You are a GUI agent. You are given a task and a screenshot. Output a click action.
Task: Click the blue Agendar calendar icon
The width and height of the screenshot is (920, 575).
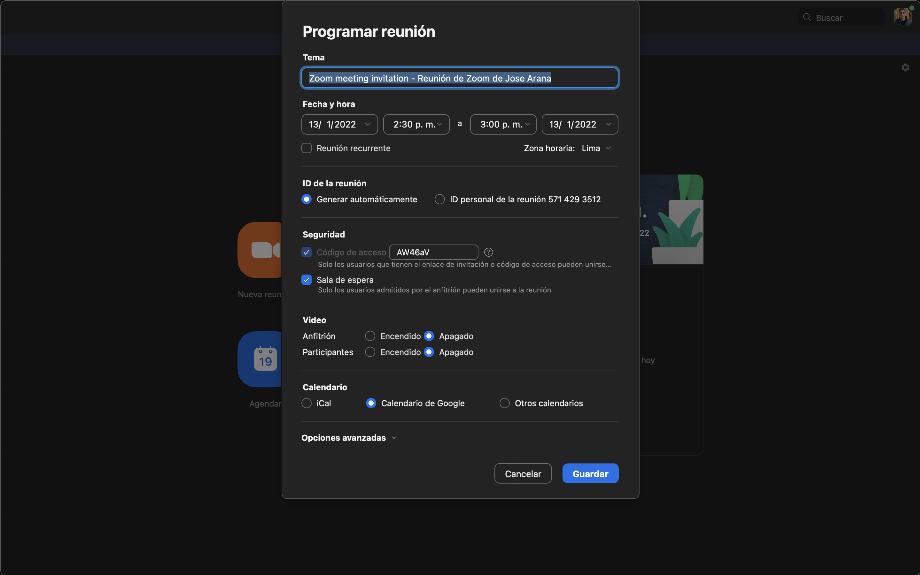(x=261, y=359)
